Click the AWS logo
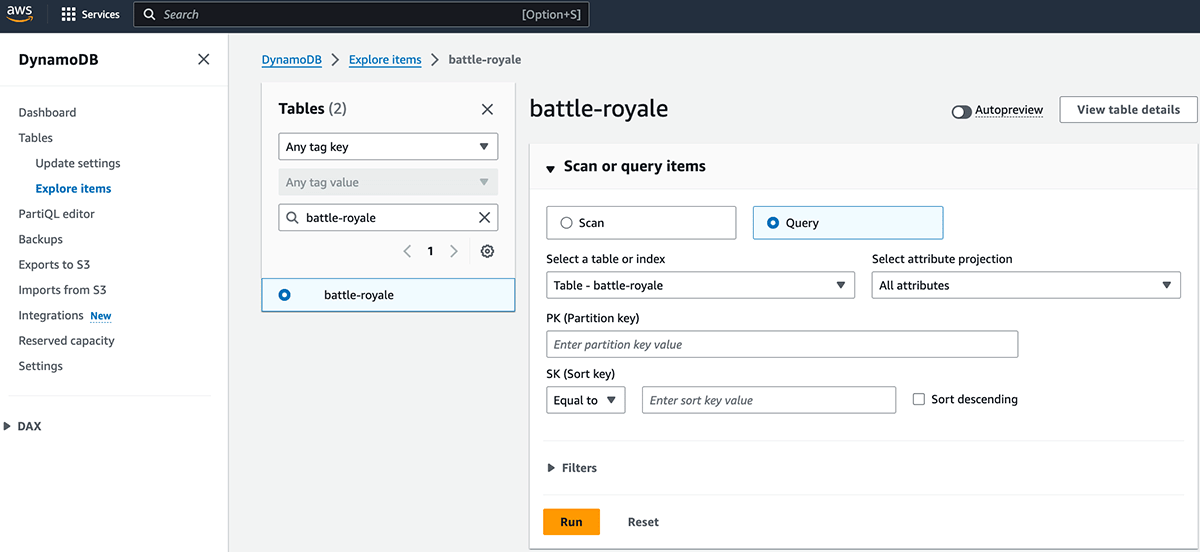This screenshot has height=552, width=1200. pos(20,14)
